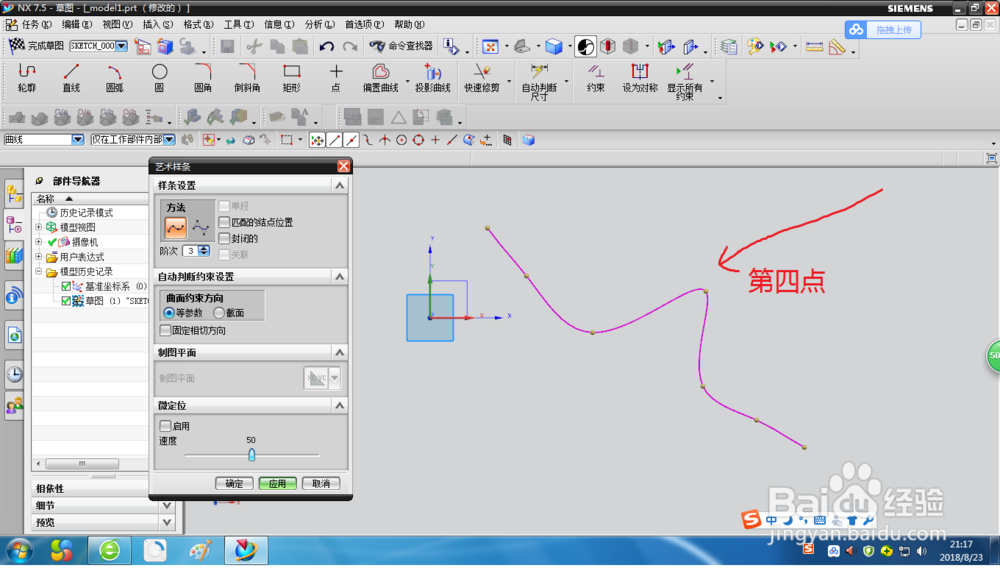Toggle the 草图 (1) checkbox in navigator
The height and width of the screenshot is (568, 1000).
pyautogui.click(x=66, y=301)
